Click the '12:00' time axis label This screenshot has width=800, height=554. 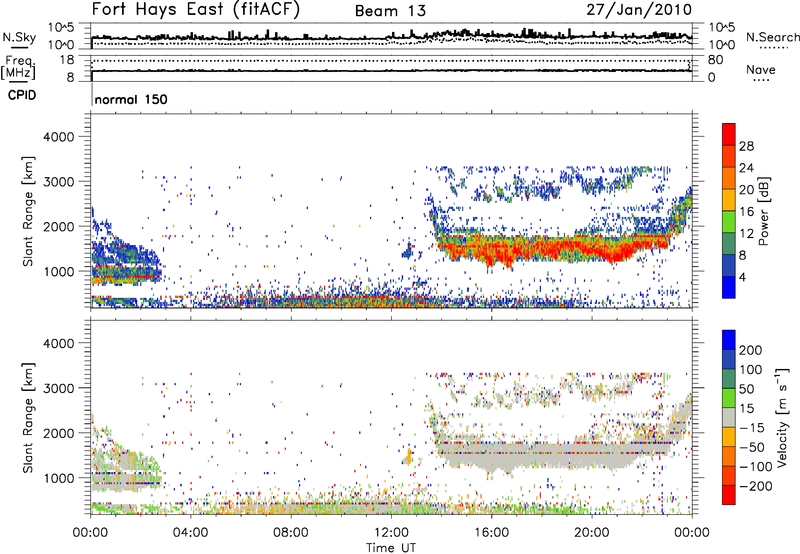[391, 533]
